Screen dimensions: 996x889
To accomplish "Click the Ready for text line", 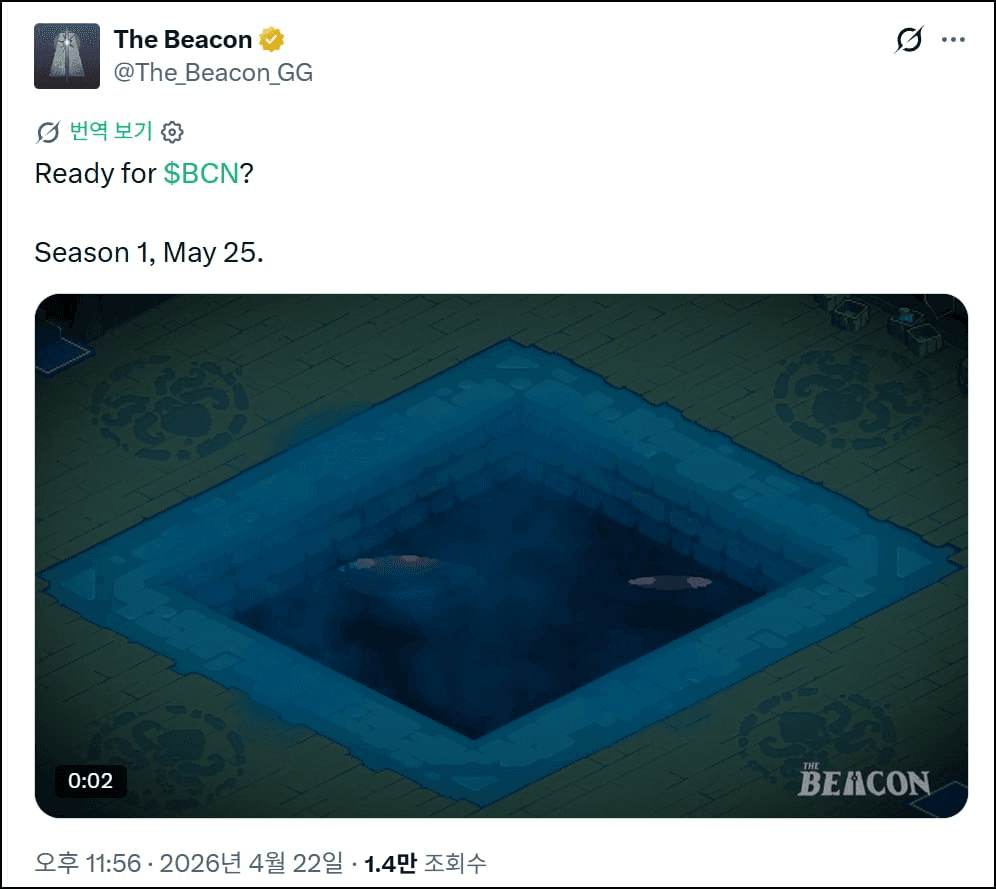I will click(144, 173).
